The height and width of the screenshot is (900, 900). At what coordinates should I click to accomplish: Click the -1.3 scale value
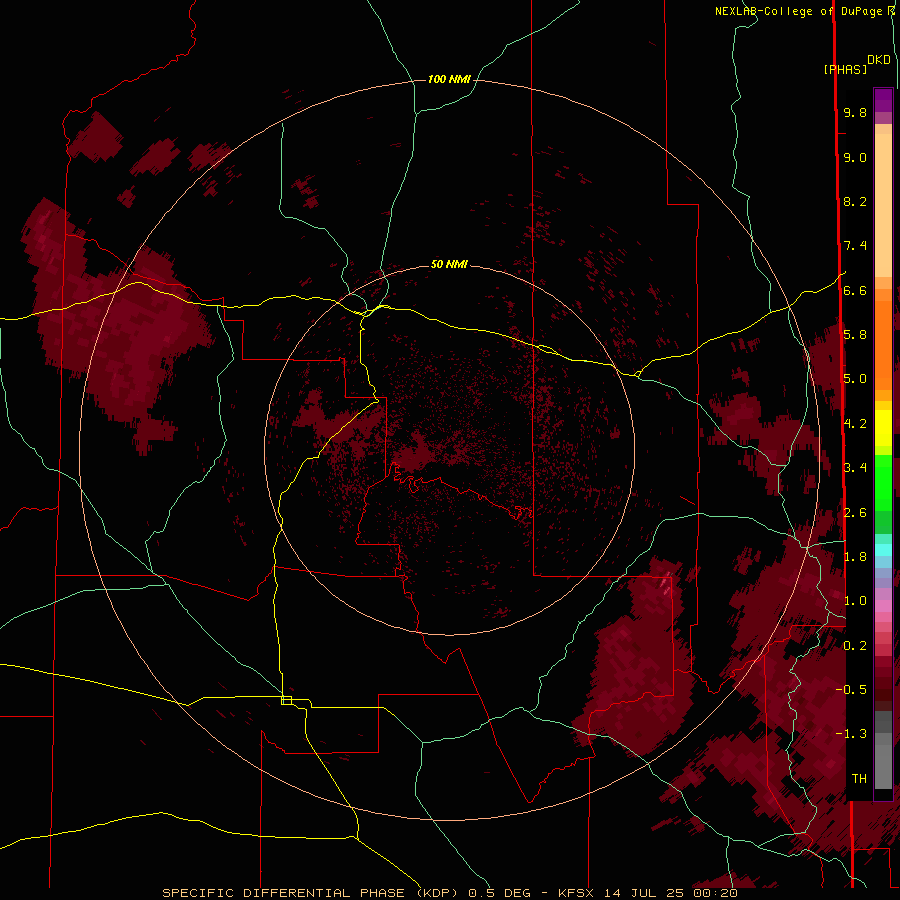(x=851, y=734)
